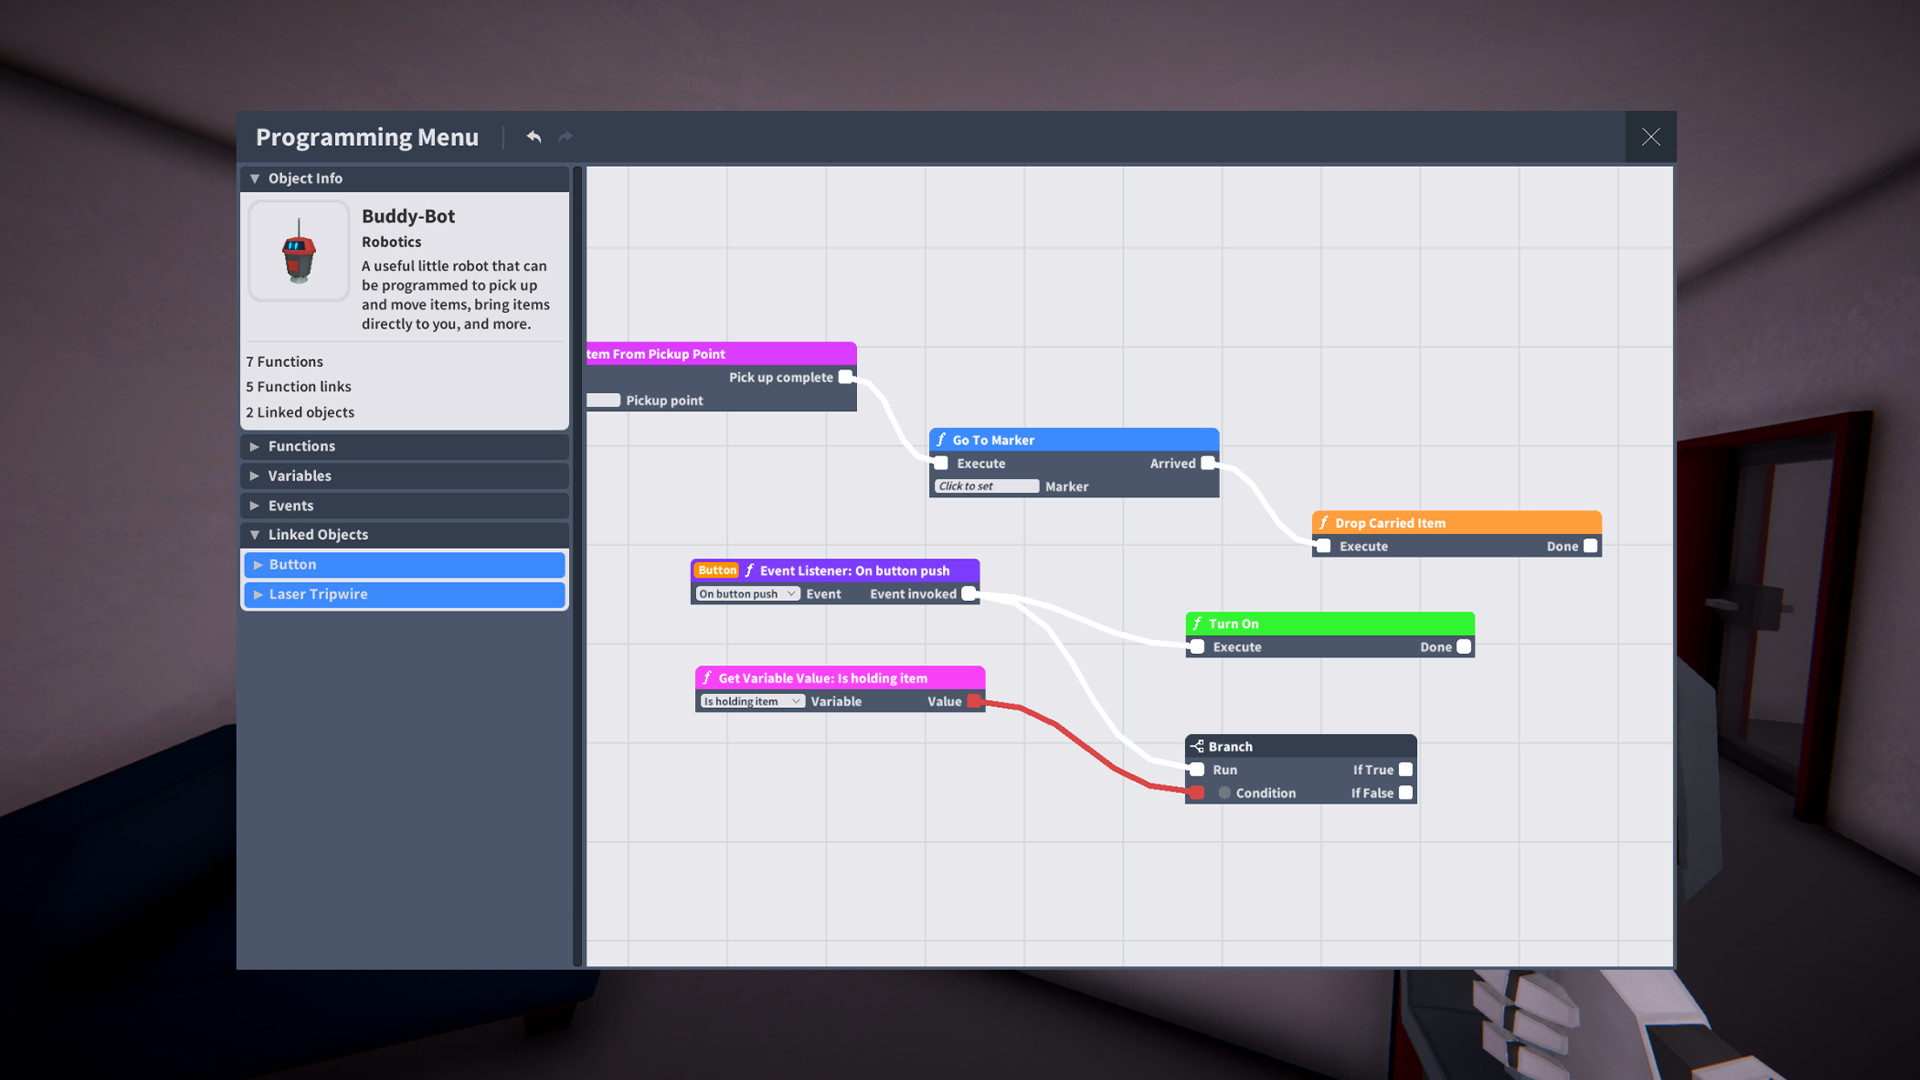Viewport: 1920px width, 1080px height.
Task: Click the Branch If False output pin
Action: pyautogui.click(x=1405, y=793)
